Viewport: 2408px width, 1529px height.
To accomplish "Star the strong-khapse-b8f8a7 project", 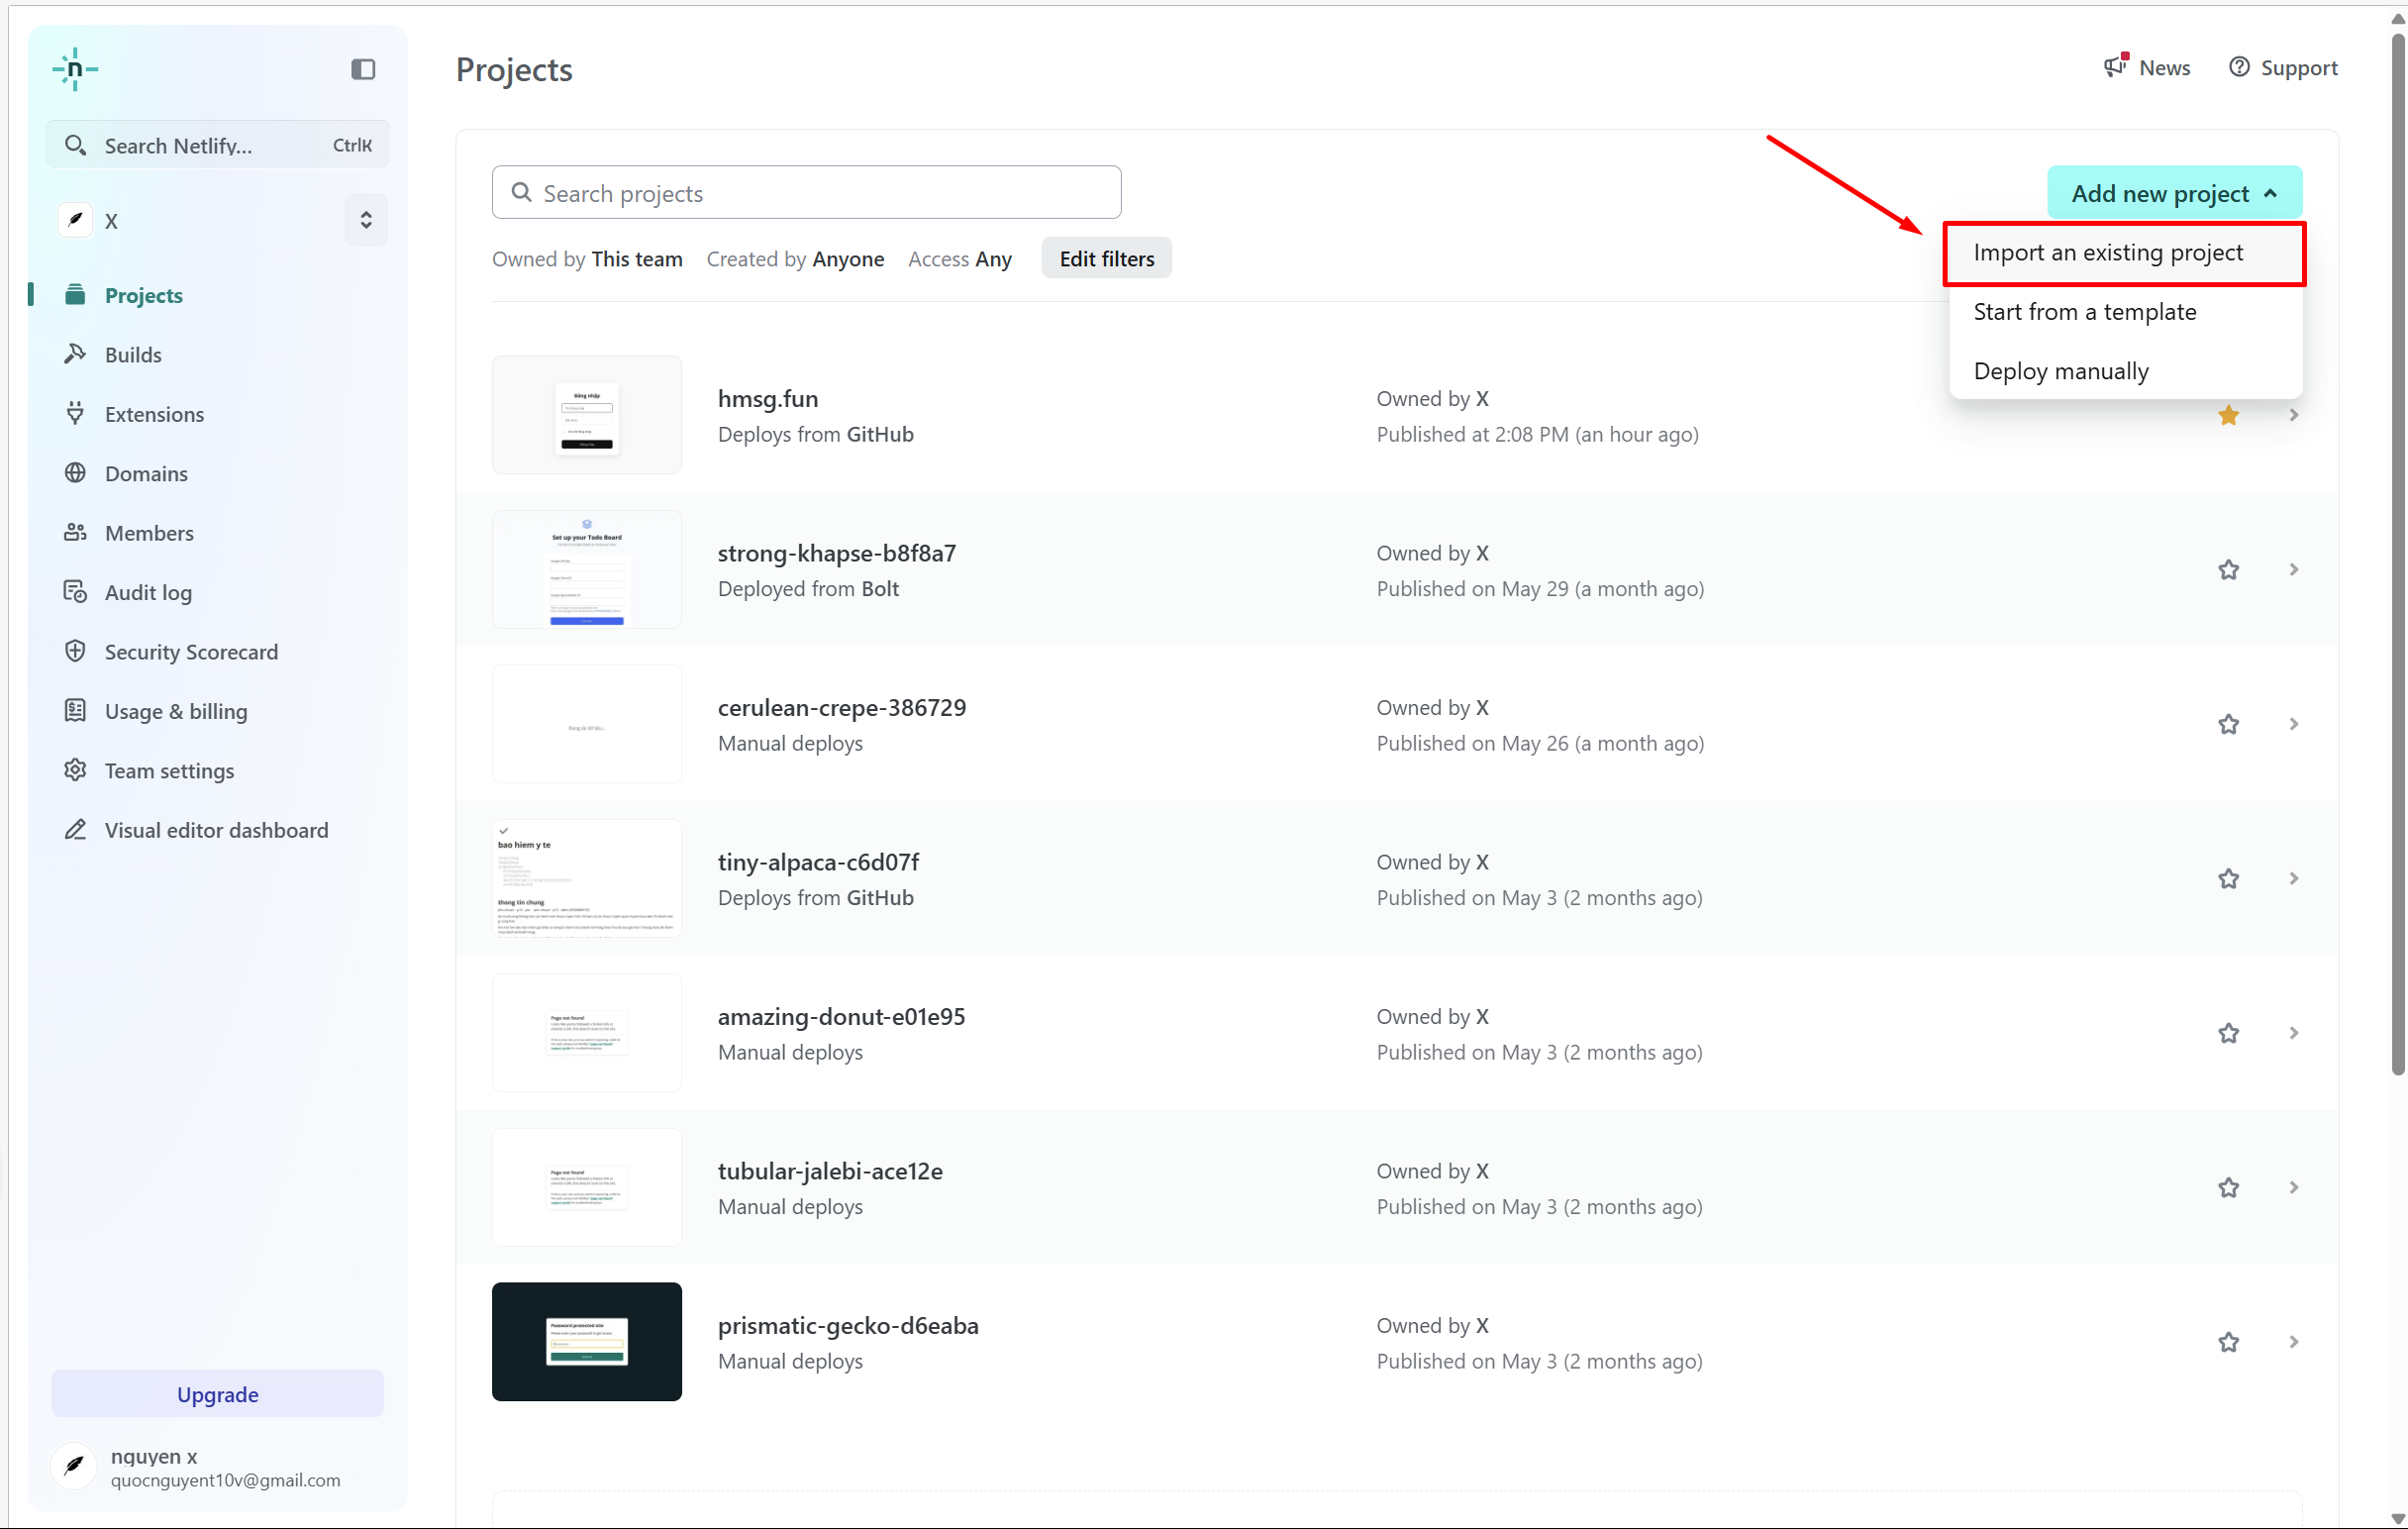I will click(2228, 570).
